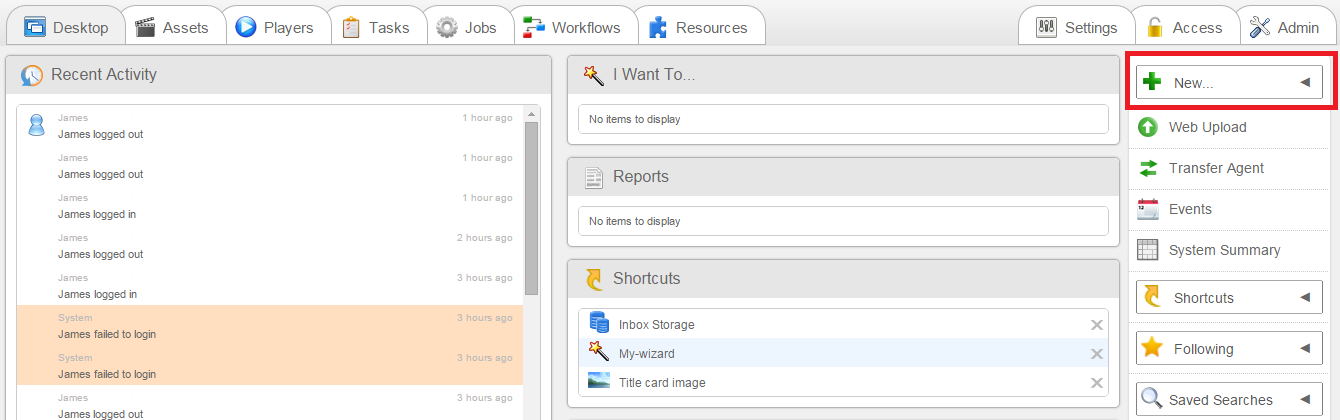
Task: Expand the New... dropdown menu
Action: [1304, 83]
